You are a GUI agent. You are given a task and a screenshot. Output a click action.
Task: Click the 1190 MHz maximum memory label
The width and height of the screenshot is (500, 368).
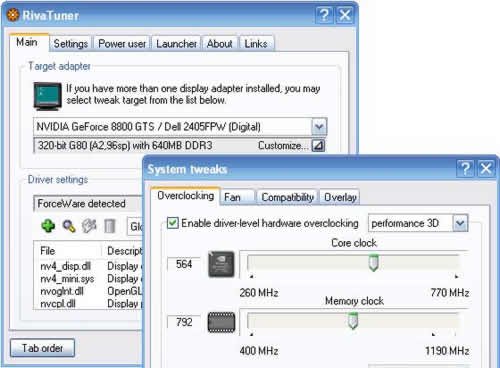tap(447, 351)
